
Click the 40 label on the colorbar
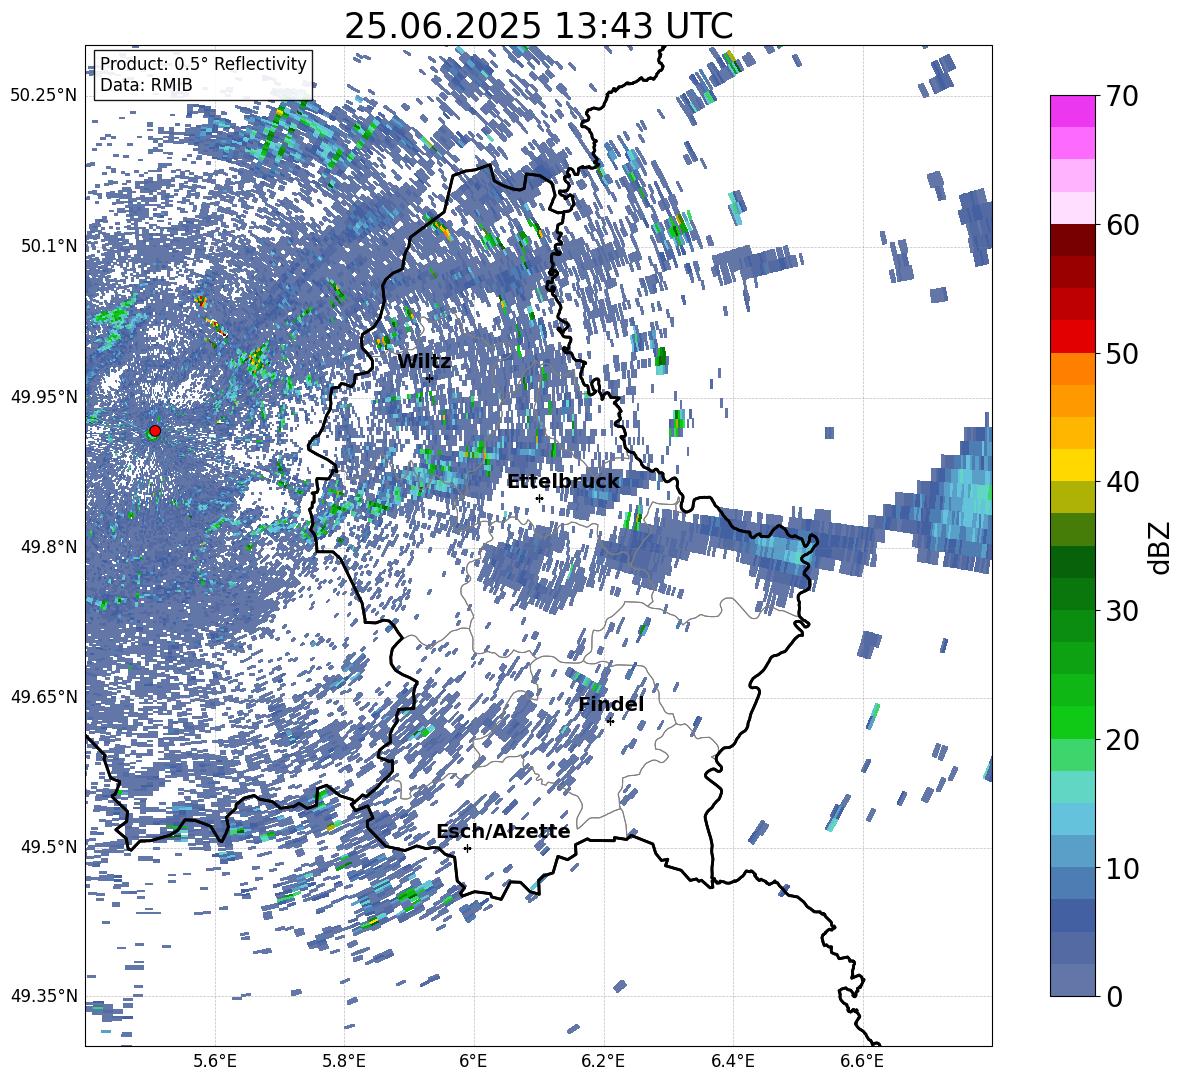1122,482
